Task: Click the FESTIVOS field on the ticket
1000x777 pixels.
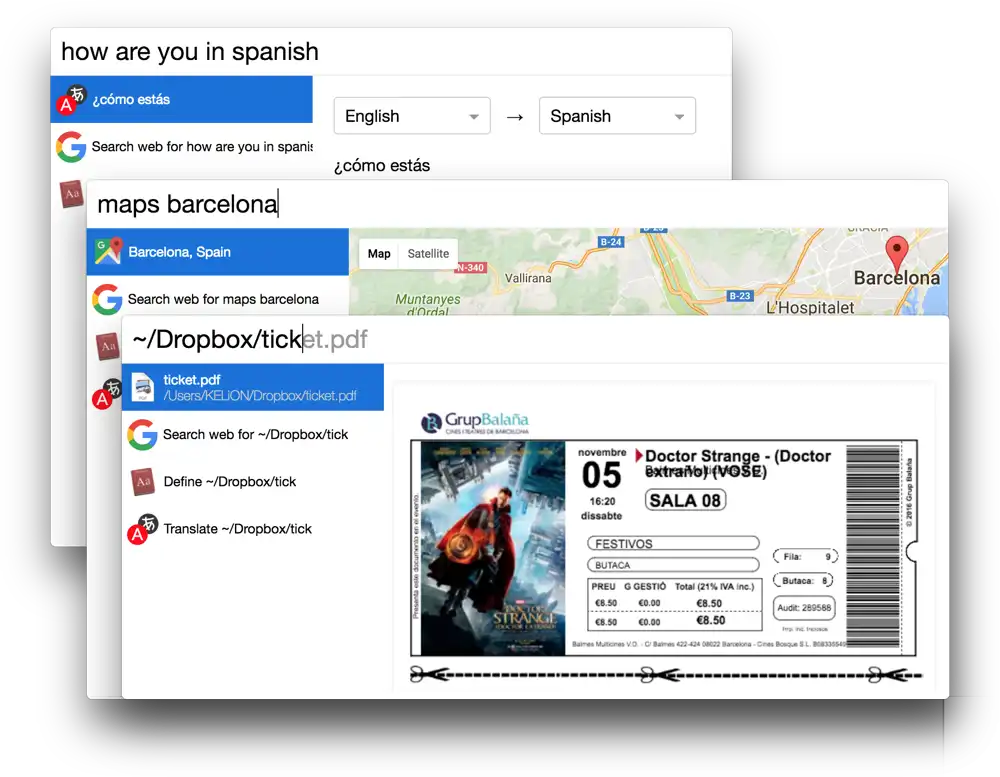Action: (673, 544)
